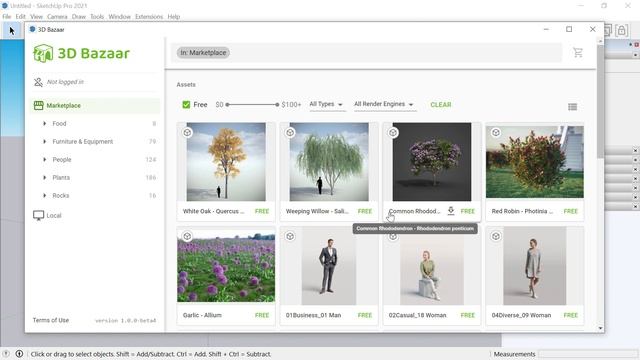
Task: Open the 02Casual_18 Woman thumbnail
Action: point(432,266)
